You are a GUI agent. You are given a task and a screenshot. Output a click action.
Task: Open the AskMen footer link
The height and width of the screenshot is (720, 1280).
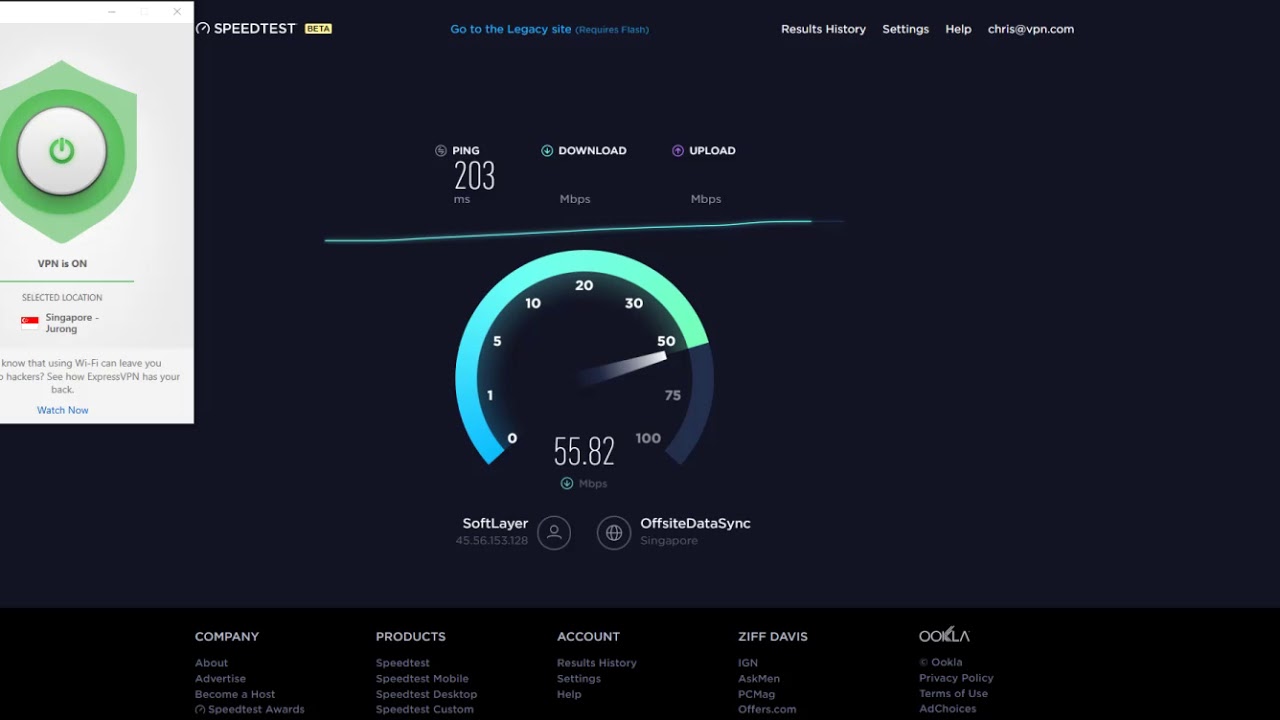759,678
